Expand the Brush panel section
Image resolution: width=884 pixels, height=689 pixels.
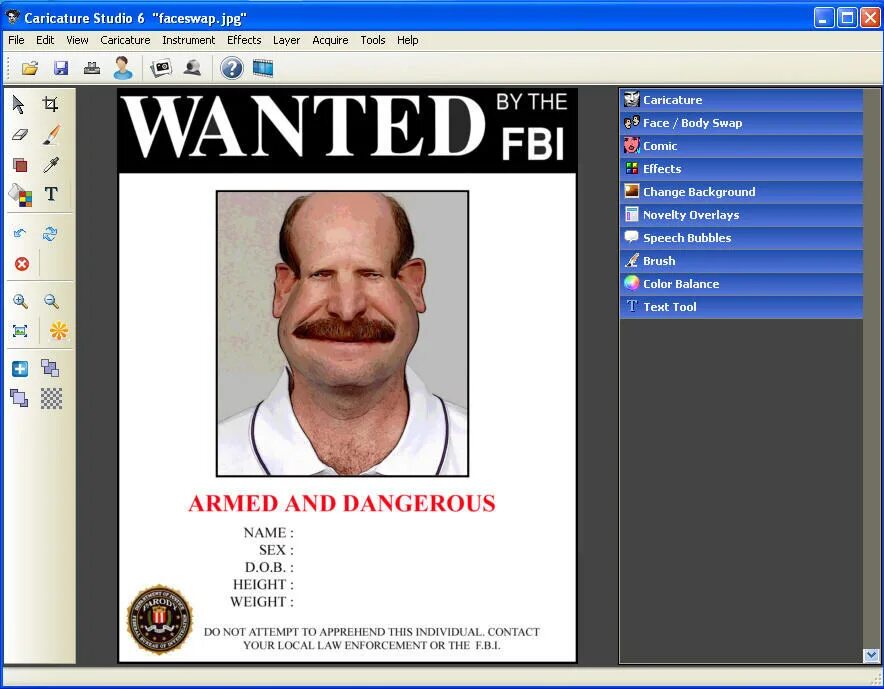(x=741, y=261)
